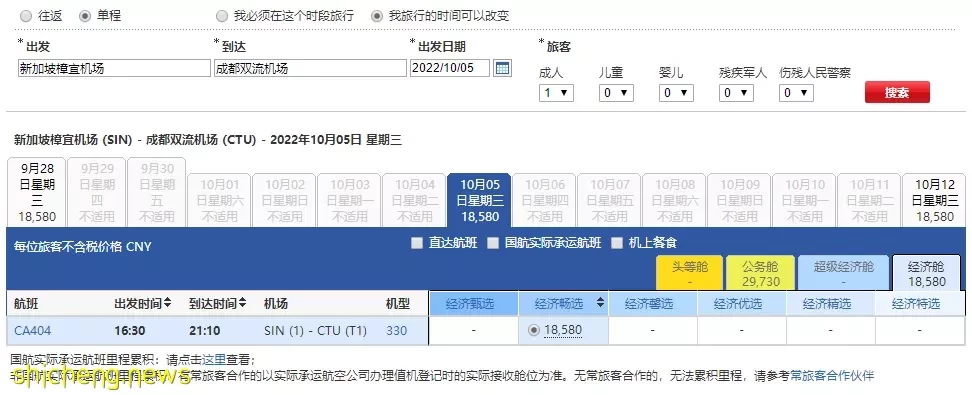
Task: Select the 往返 round-trip radio button
Action: coord(26,17)
